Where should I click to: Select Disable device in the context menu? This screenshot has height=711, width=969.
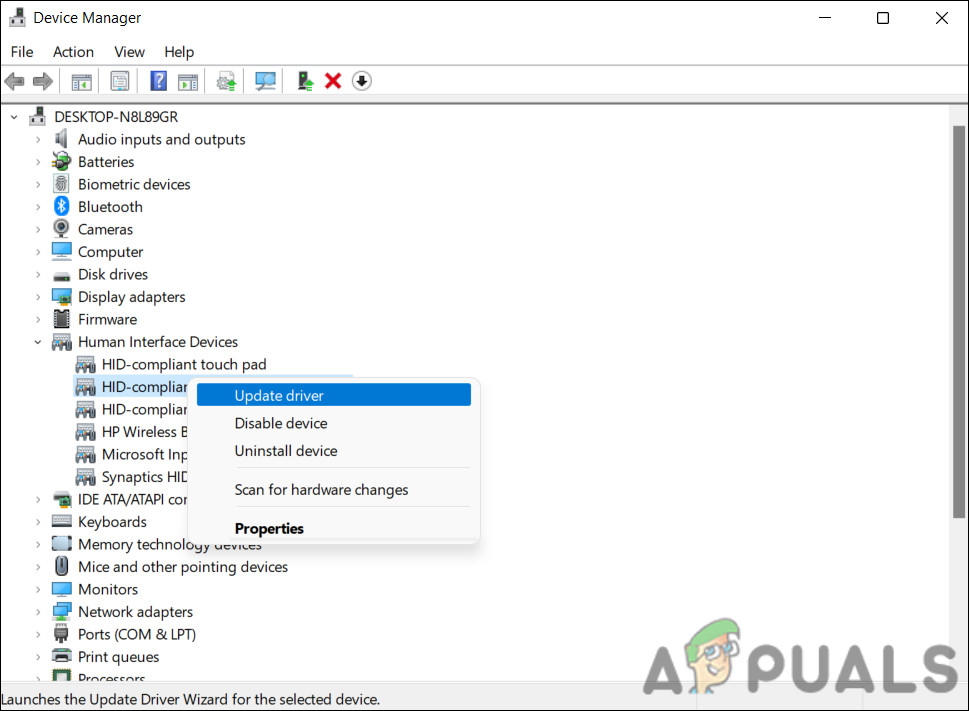pyautogui.click(x=280, y=423)
